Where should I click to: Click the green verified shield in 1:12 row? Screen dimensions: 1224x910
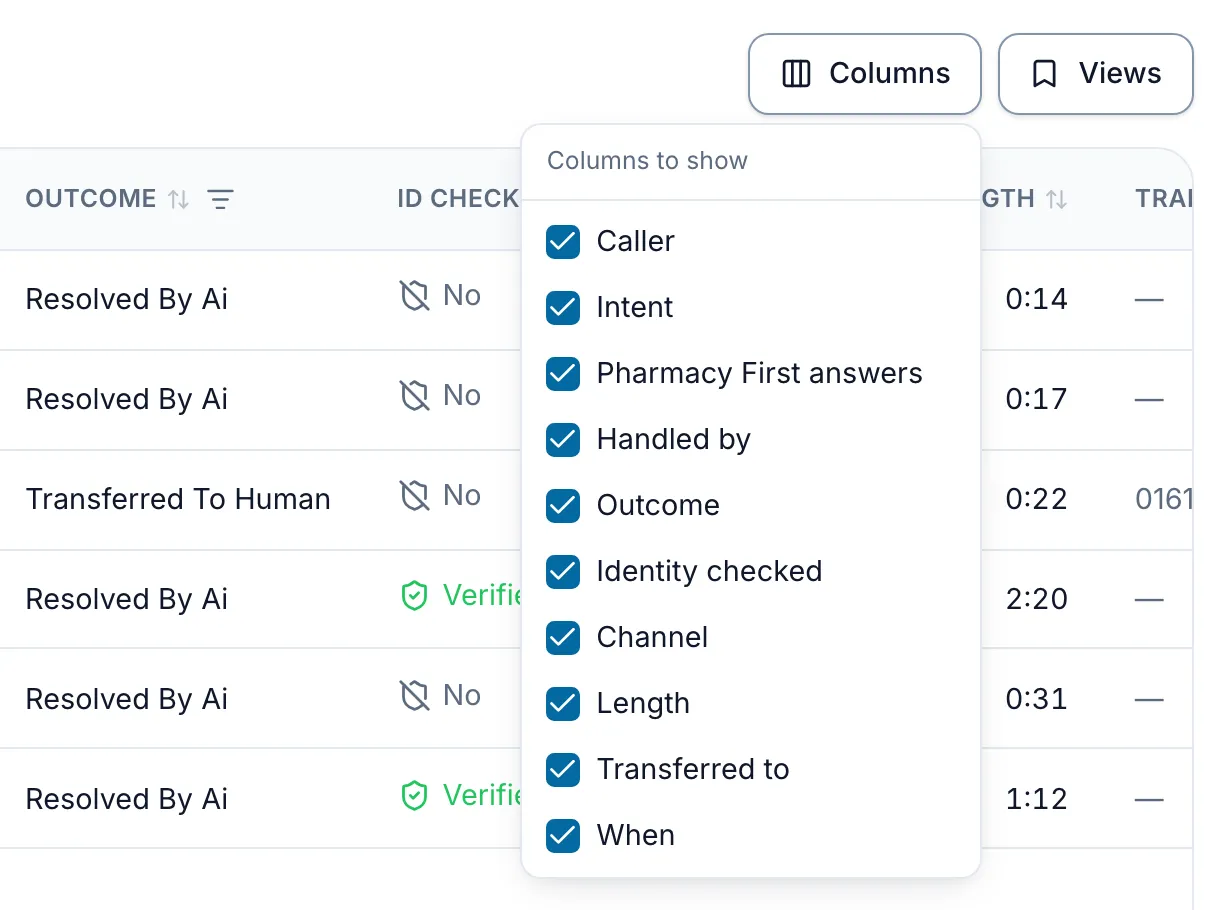pyautogui.click(x=414, y=797)
